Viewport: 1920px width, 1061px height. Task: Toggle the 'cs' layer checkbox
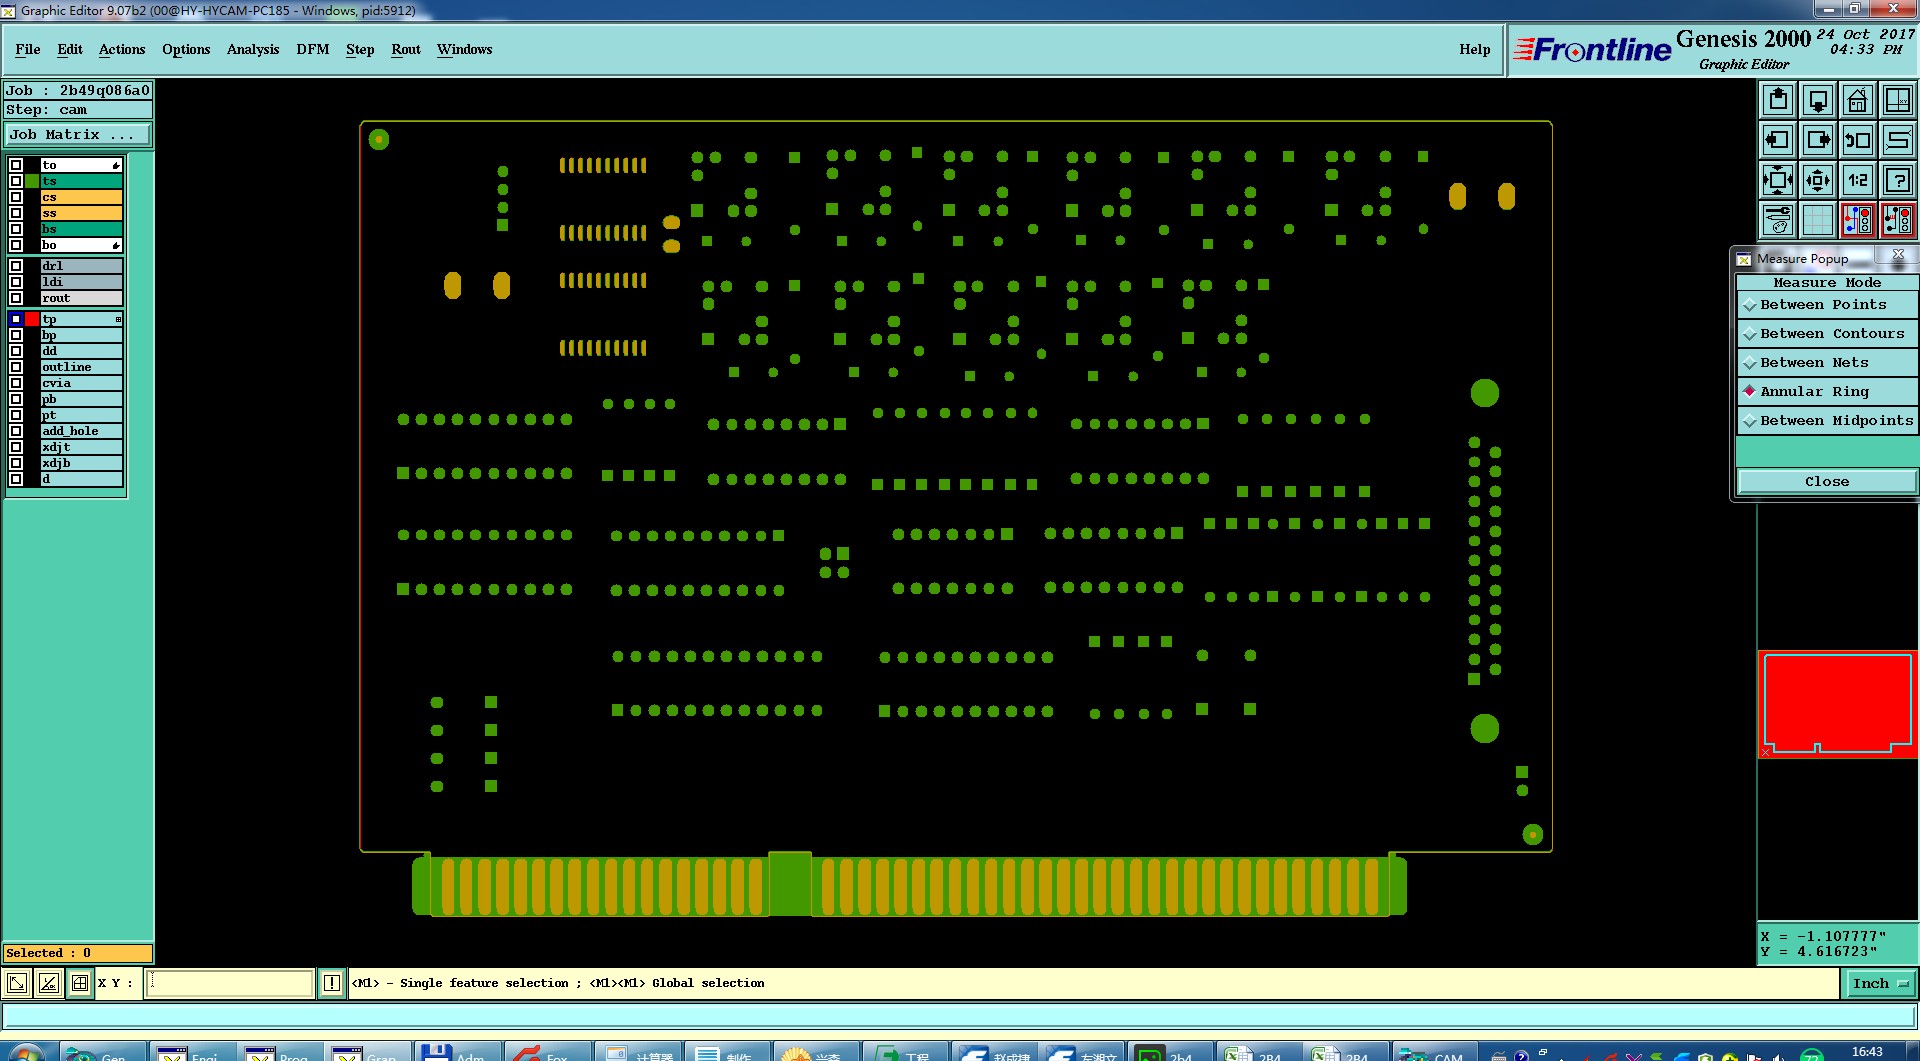[x=16, y=197]
